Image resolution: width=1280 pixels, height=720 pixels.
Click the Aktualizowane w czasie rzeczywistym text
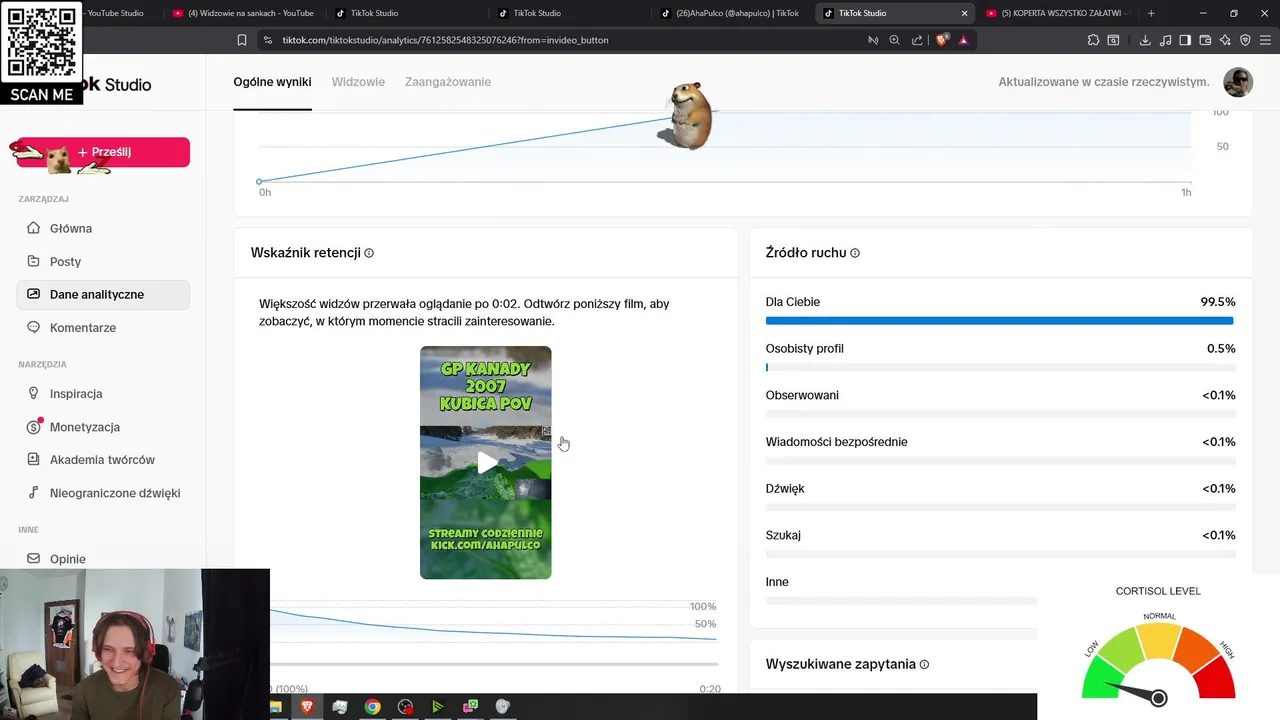[1104, 82]
